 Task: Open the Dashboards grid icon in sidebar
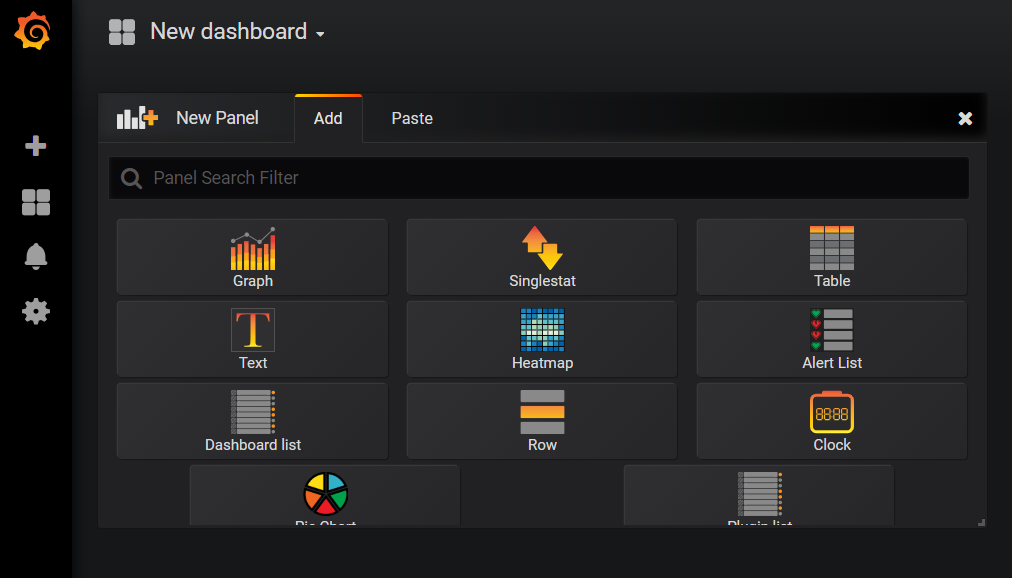tap(35, 202)
